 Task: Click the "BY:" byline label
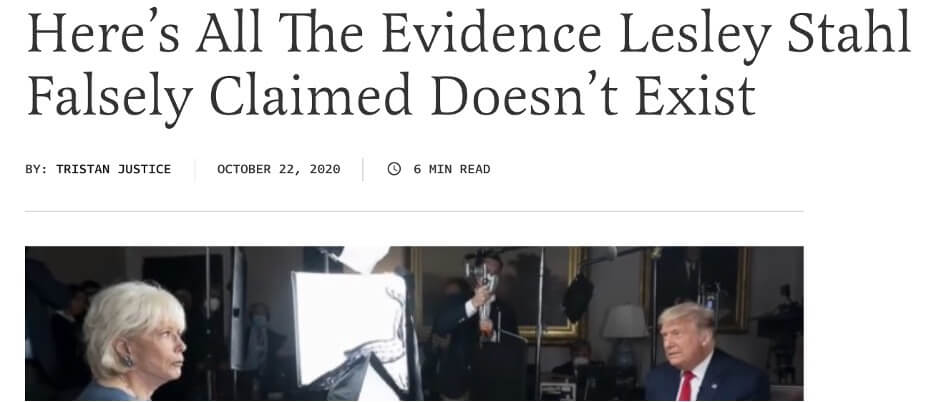(36, 169)
